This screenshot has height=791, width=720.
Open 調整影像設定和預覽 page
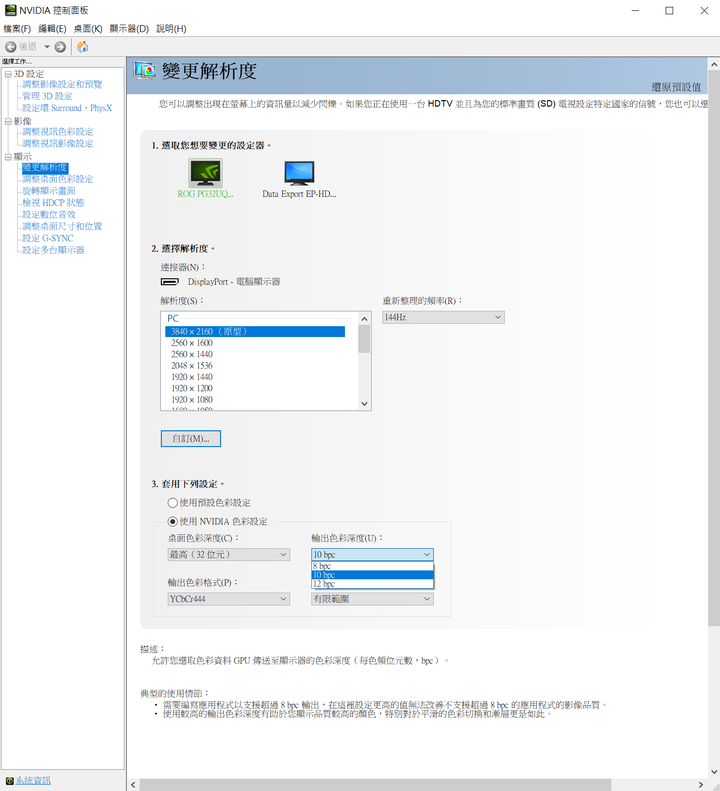(62, 84)
